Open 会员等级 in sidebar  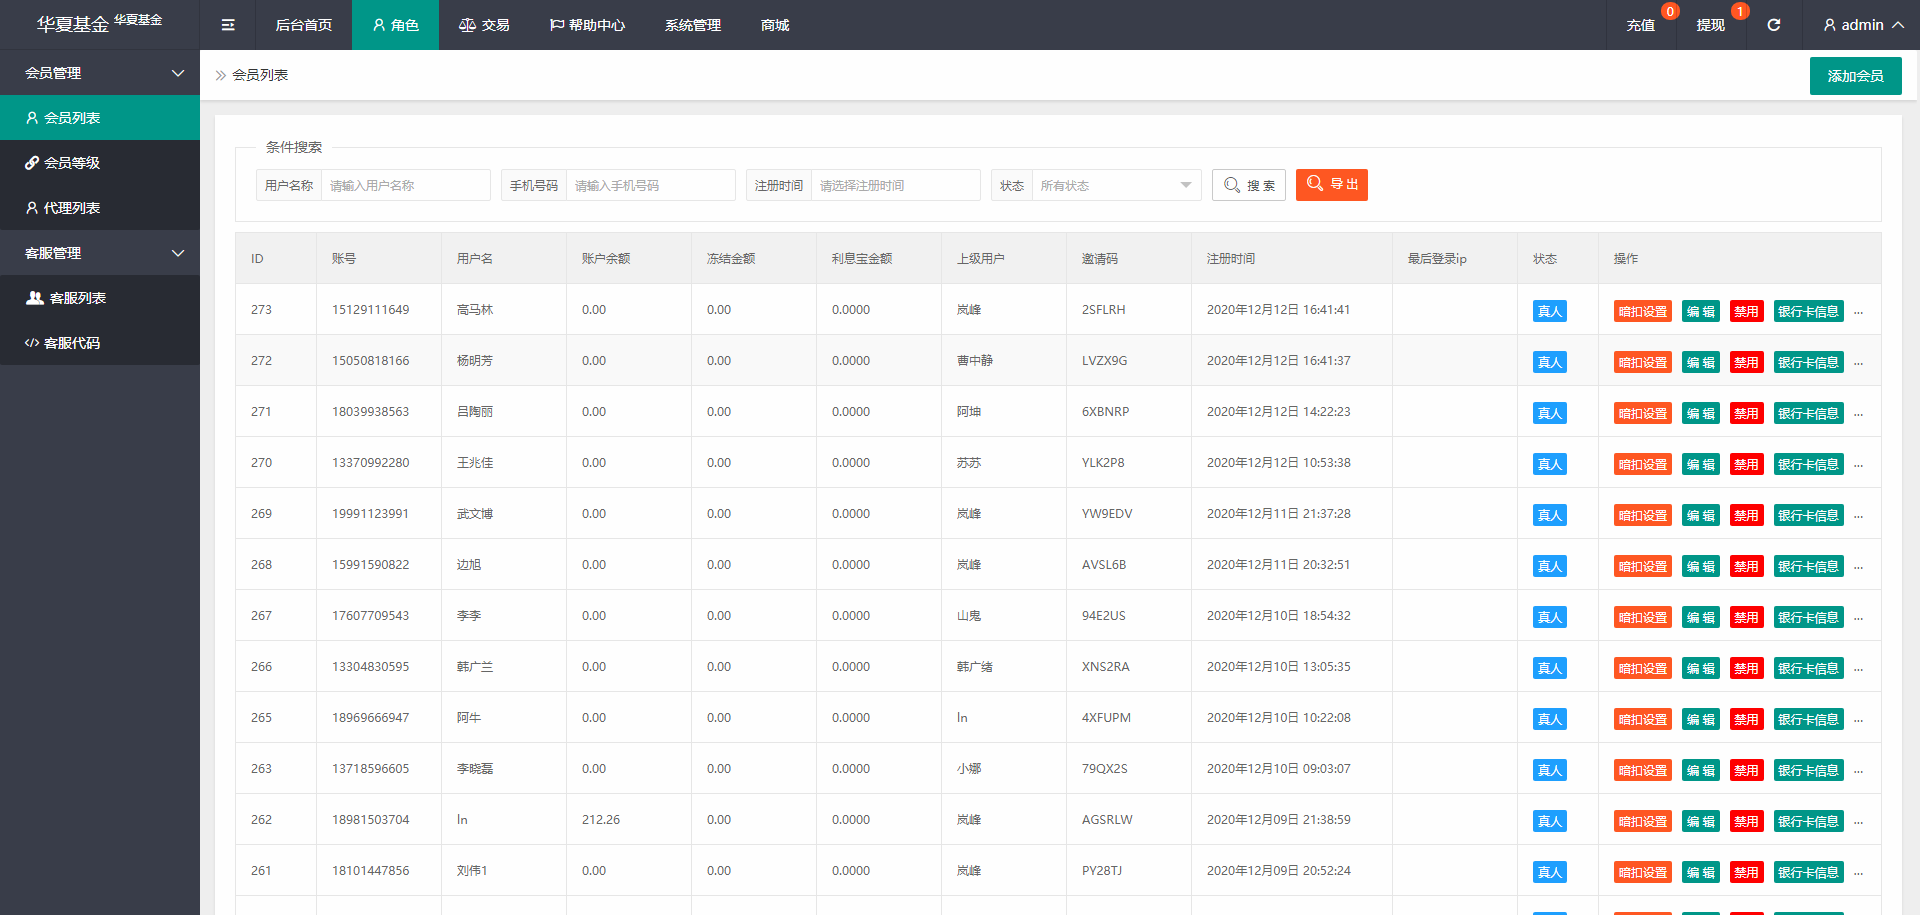tap(100, 163)
